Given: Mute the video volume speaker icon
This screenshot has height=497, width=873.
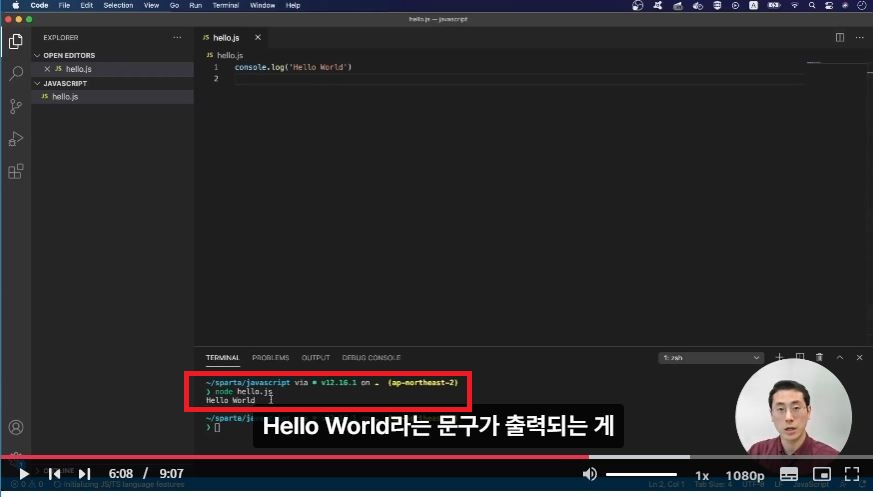Looking at the screenshot, I should (590, 474).
